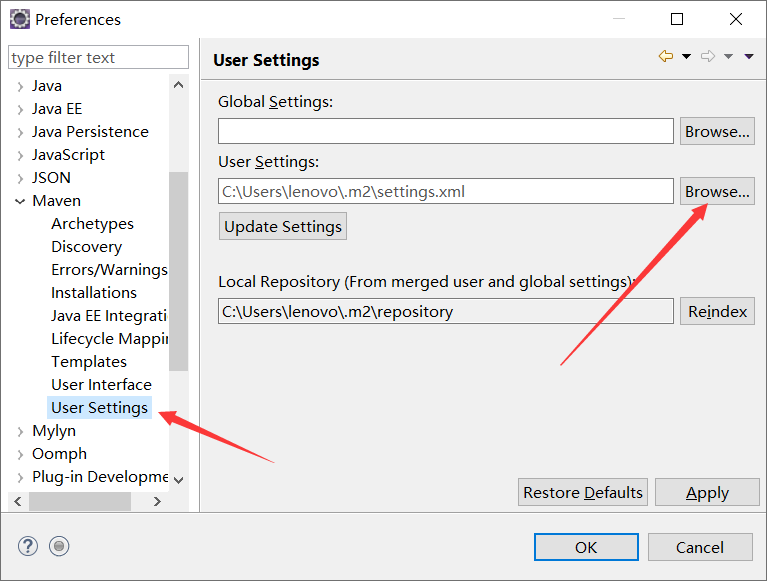This screenshot has width=767, height=581.
Task: Focus the type filter text field
Action: [x=98, y=58]
